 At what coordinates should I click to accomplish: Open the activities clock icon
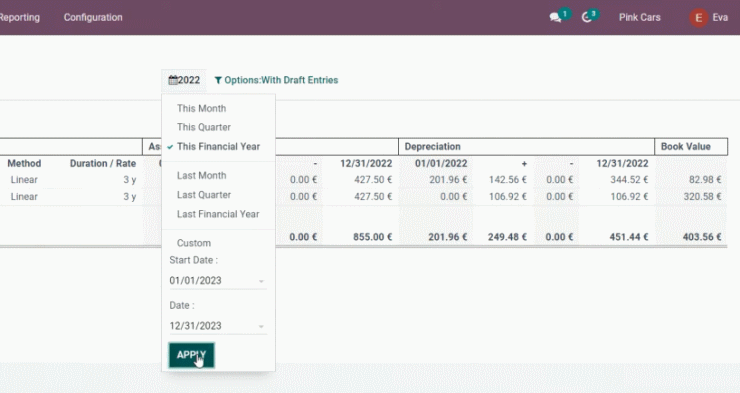pos(587,18)
